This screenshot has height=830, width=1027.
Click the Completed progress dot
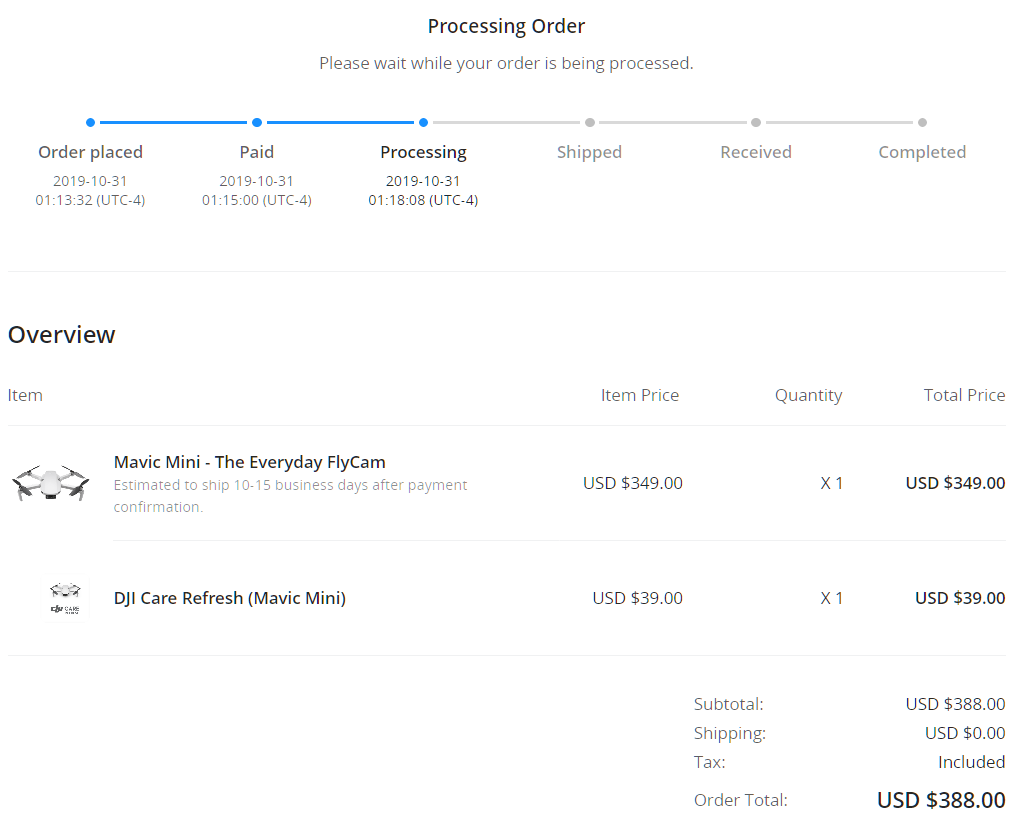point(922,123)
